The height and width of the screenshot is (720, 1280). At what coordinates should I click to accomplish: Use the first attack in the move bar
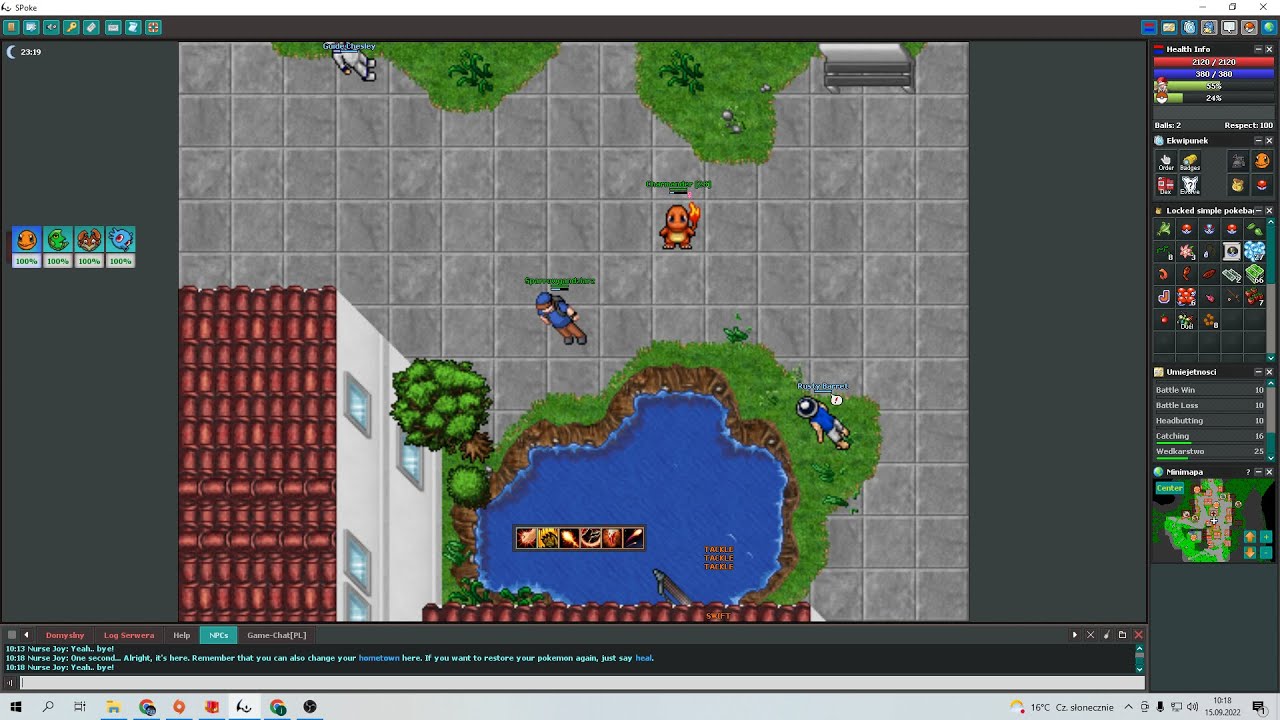click(x=527, y=539)
